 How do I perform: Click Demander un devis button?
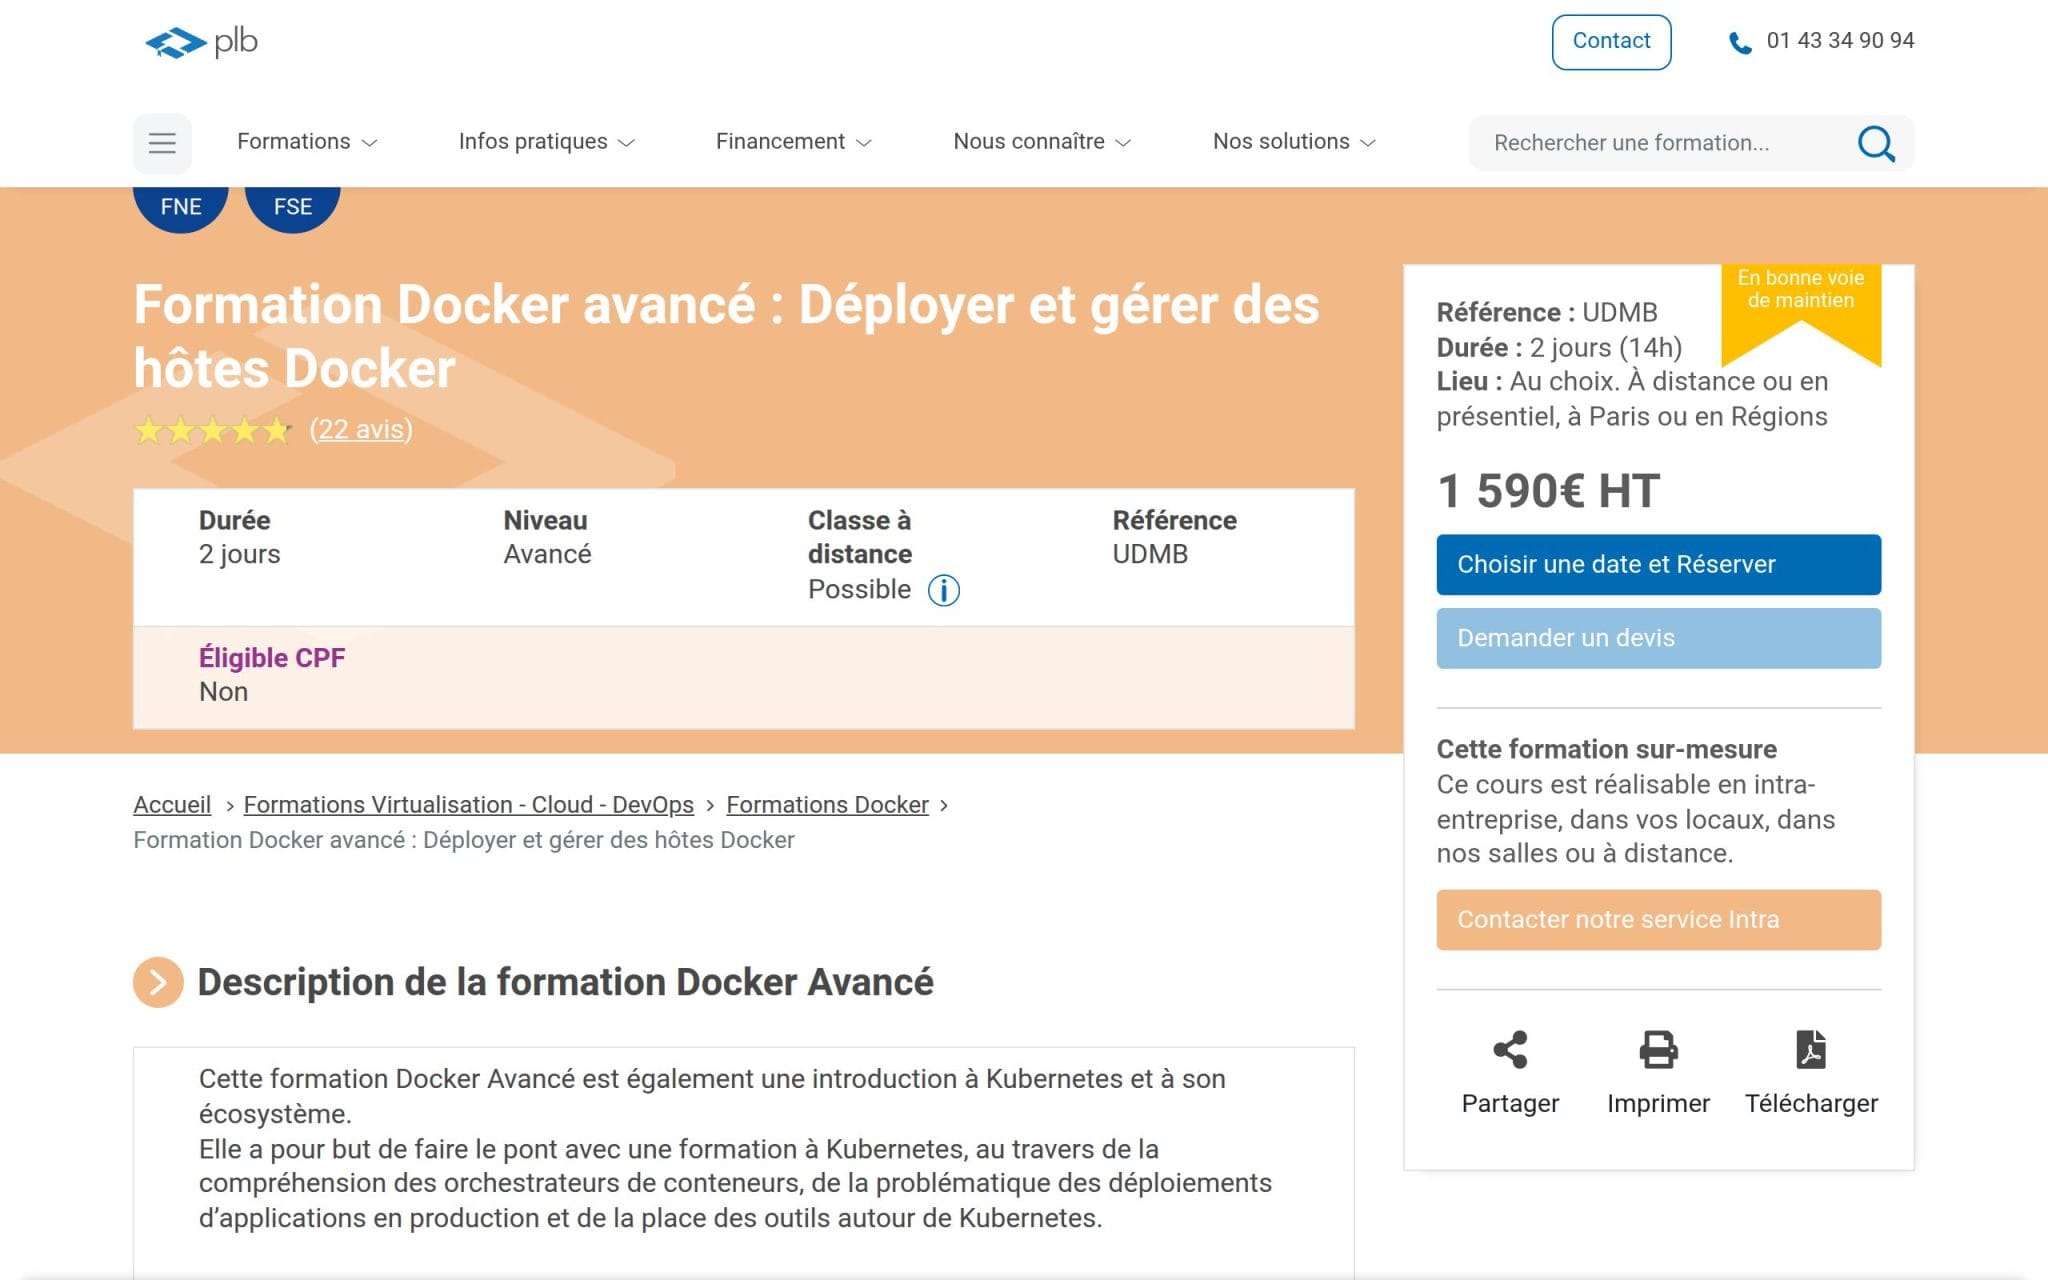(x=1658, y=638)
